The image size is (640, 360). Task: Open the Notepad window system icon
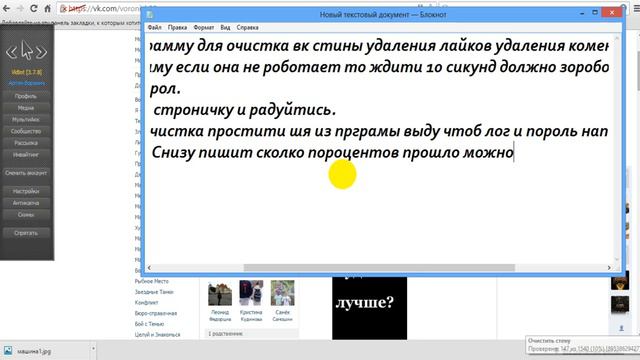coord(150,14)
